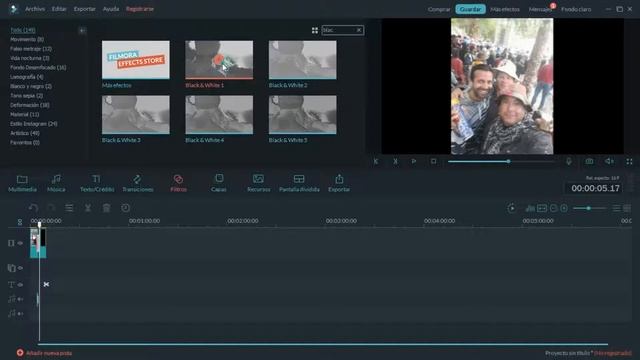Toggle text track visibility eye
This screenshot has height=360, width=640.
tap(20, 284)
